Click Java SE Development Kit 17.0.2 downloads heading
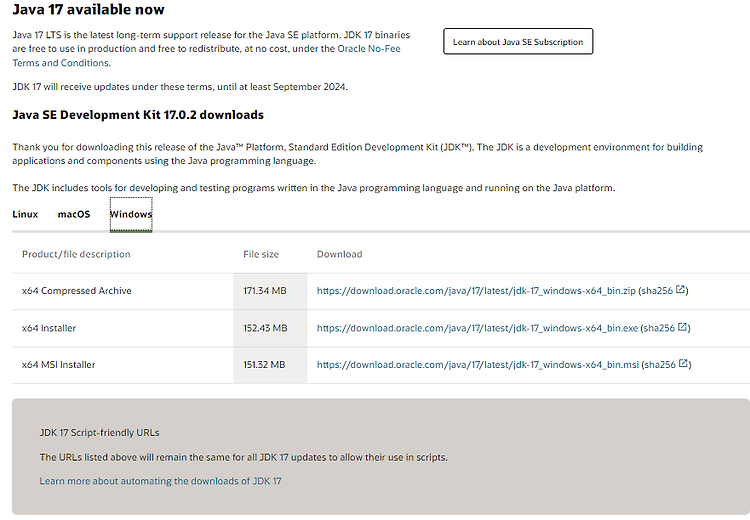This screenshot has width=750, height=520. click(x=138, y=115)
